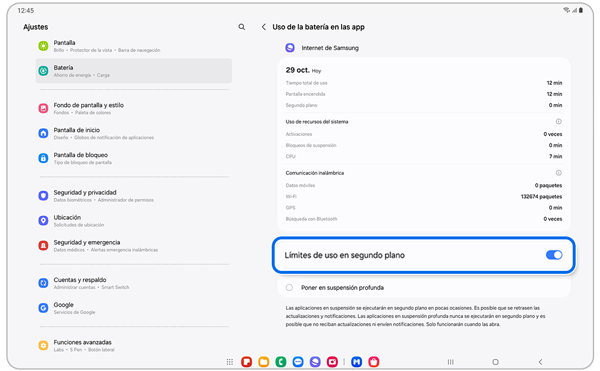Click the Bloqueos de suspensión row
Viewport: 600px width, 371px height.
coord(424,145)
